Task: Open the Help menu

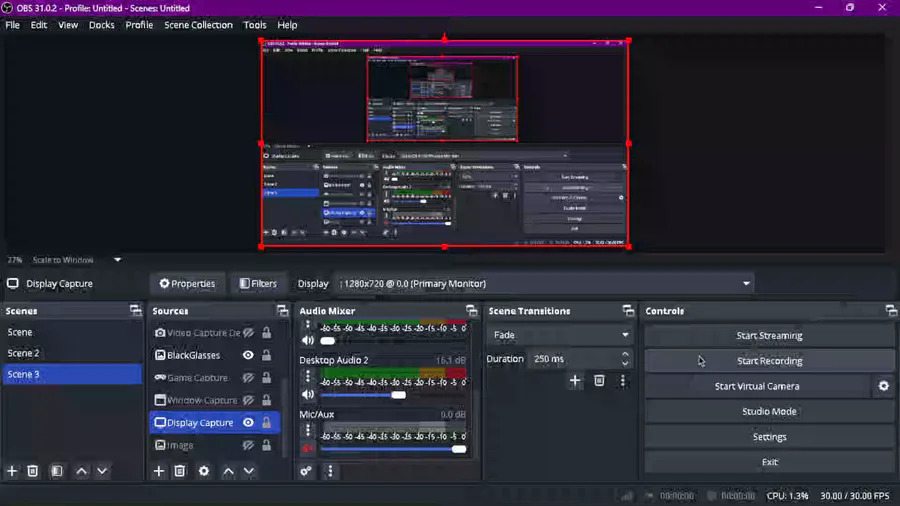Action: 287,25
